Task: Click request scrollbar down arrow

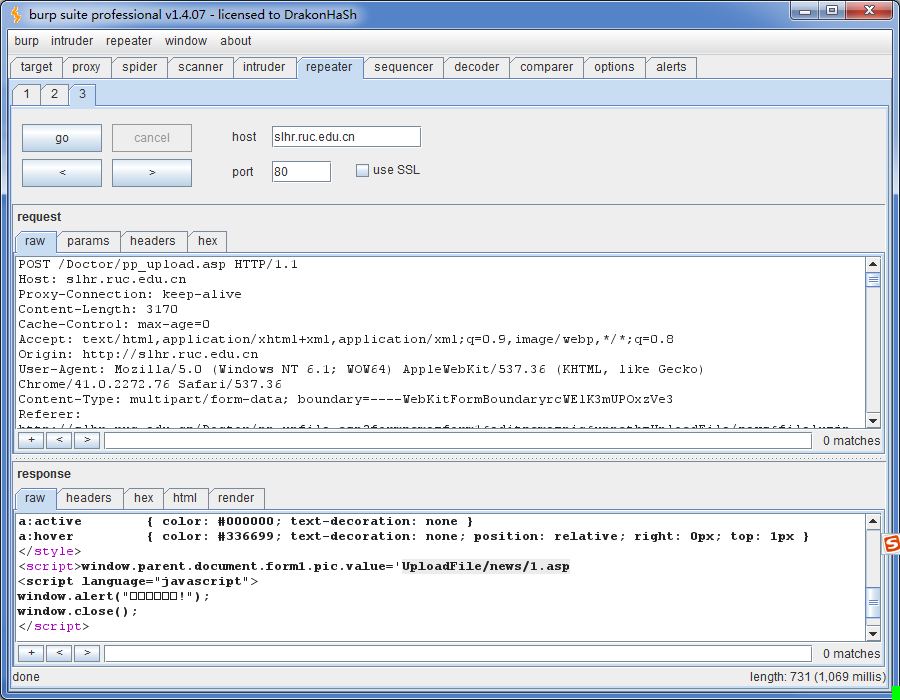Action: pos(873,421)
